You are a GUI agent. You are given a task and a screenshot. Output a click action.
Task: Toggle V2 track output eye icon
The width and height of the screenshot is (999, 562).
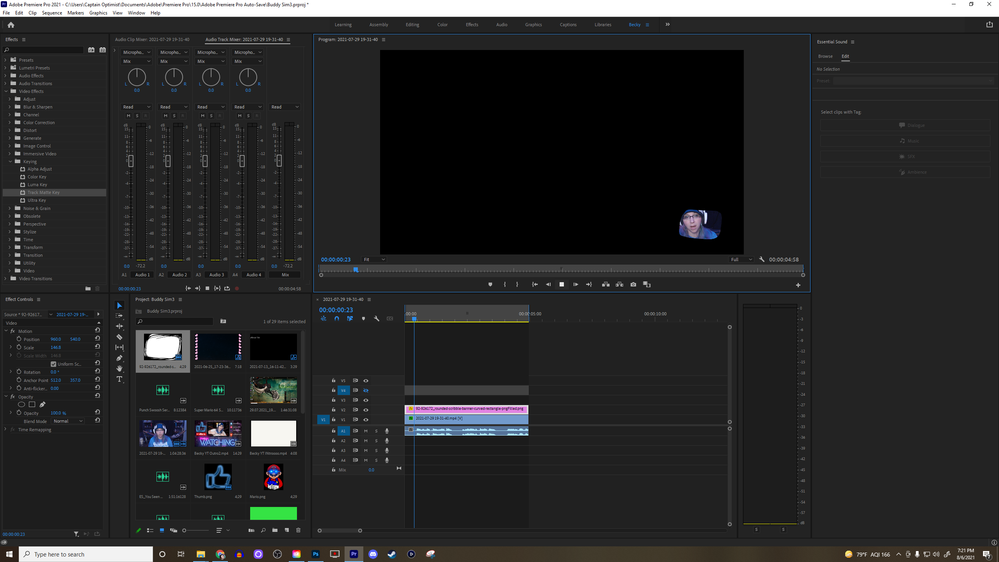[x=366, y=410]
